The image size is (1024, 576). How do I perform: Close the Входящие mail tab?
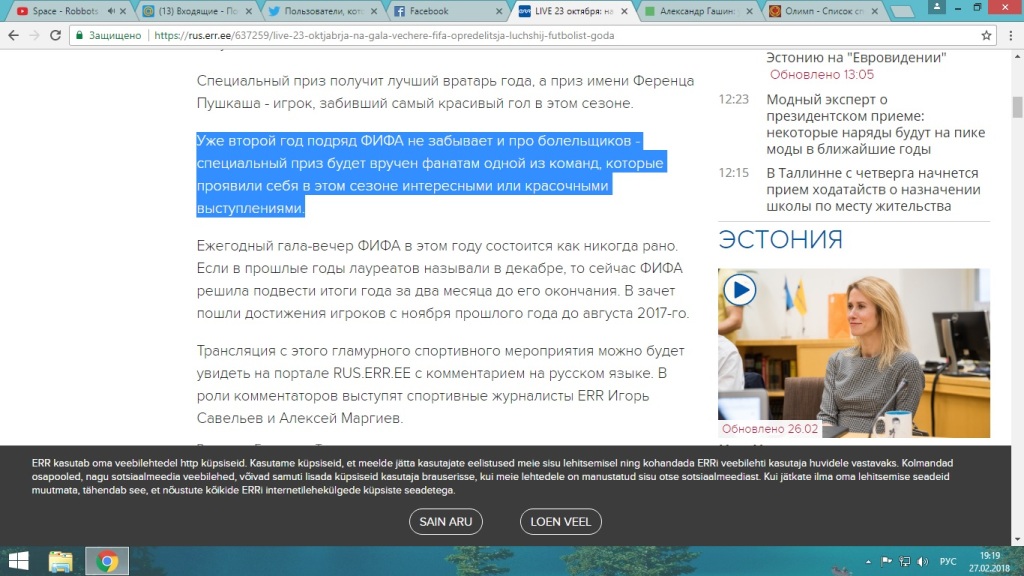click(x=248, y=11)
